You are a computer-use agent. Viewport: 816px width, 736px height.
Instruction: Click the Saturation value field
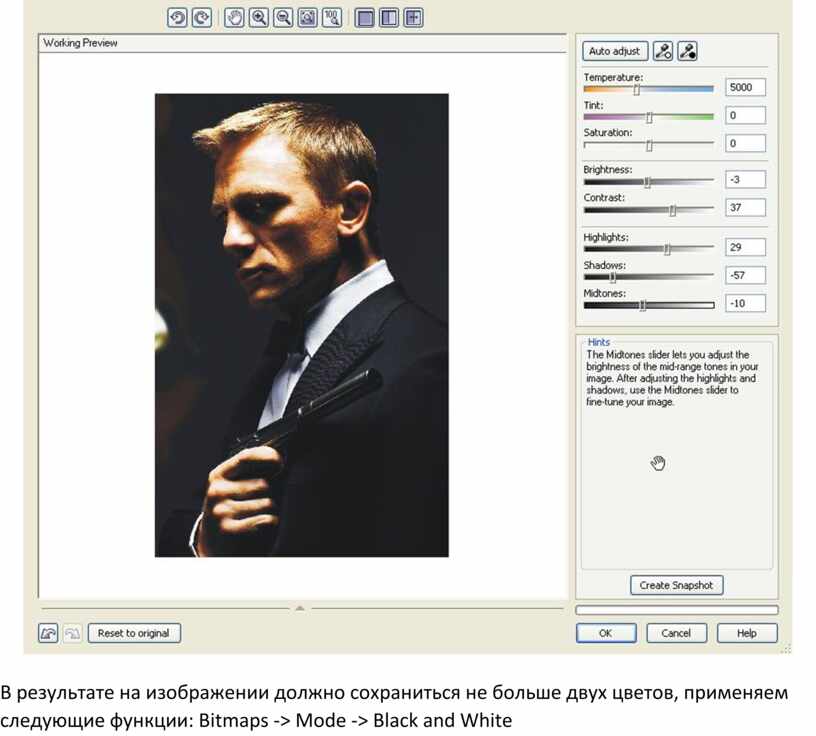746,143
